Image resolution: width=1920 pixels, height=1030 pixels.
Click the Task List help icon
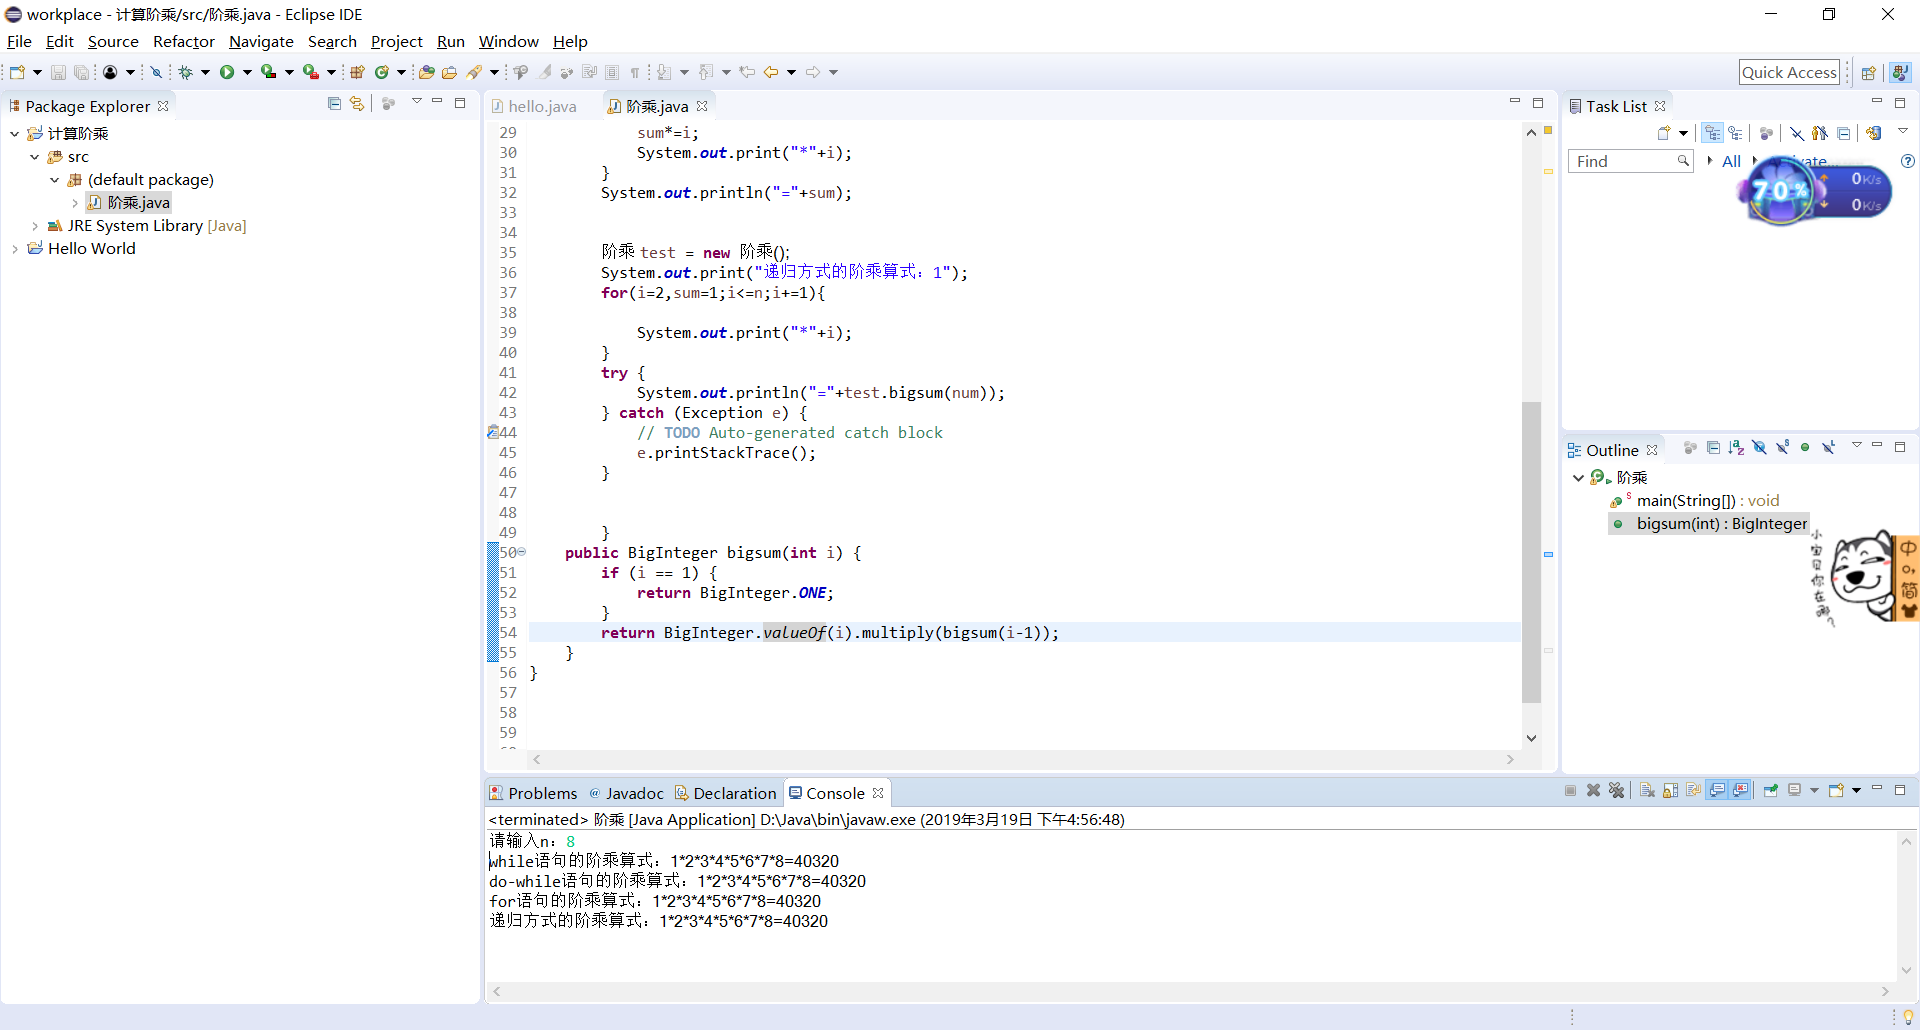coord(1907,161)
